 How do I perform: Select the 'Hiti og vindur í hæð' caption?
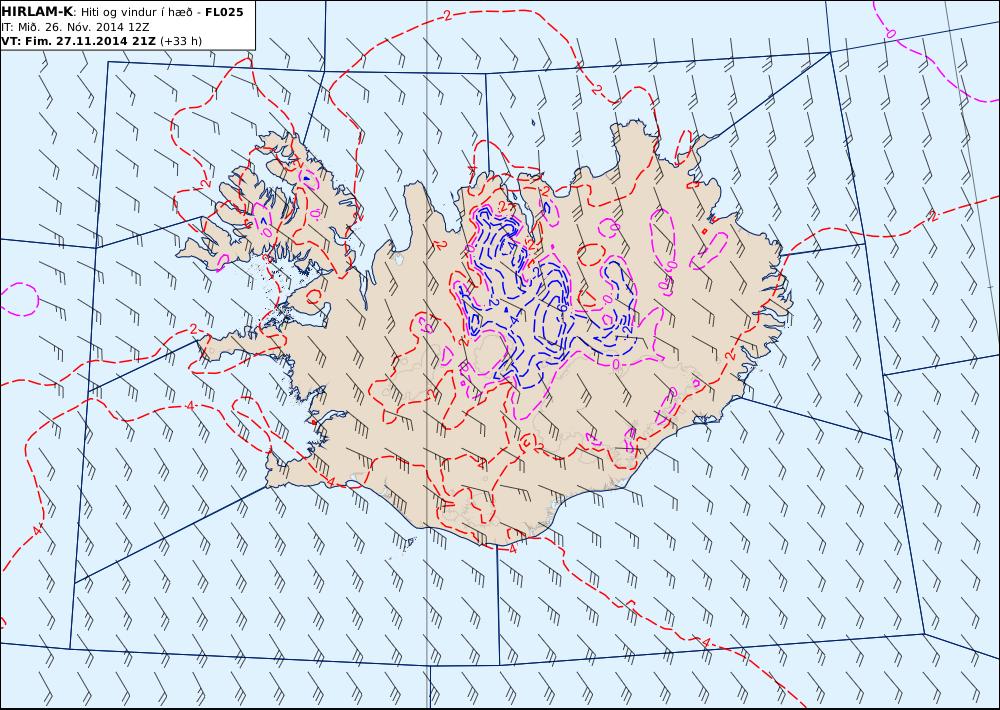coord(136,12)
